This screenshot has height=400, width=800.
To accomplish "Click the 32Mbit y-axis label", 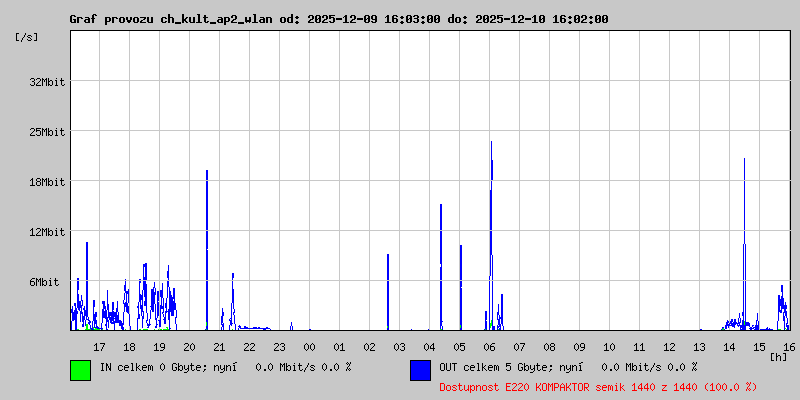I will 47,82.
